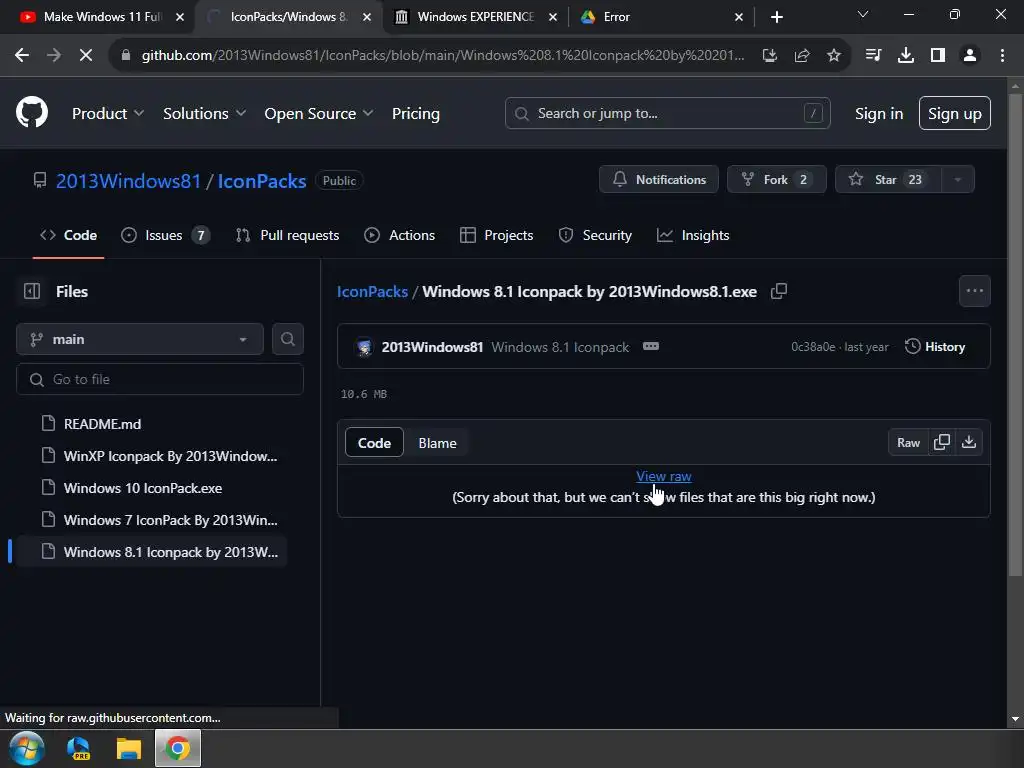Expand the Product menu
The image size is (1024, 768).
click(108, 113)
